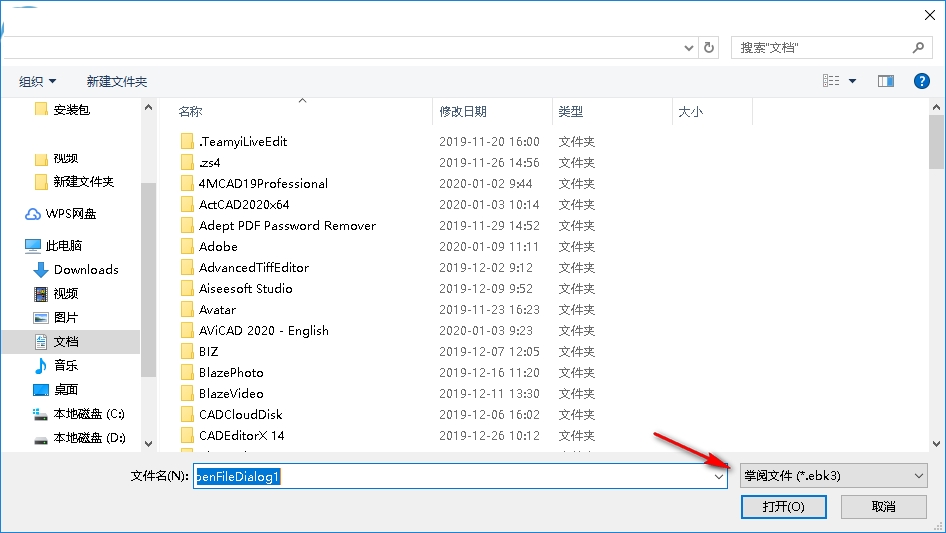This screenshot has height=533, width=946.
Task: Select 桌面 in navigation pane
Action: [x=66, y=389]
